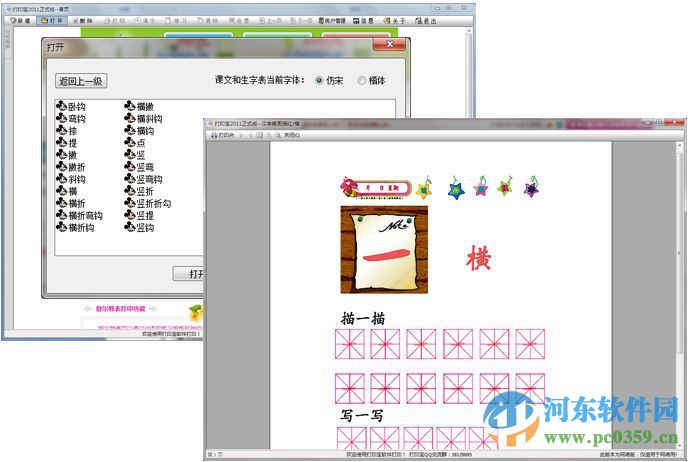Image resolution: width=688 pixels, height=462 pixels.
Task: Select the 撇折 stroke item
Action: [x=71, y=167]
